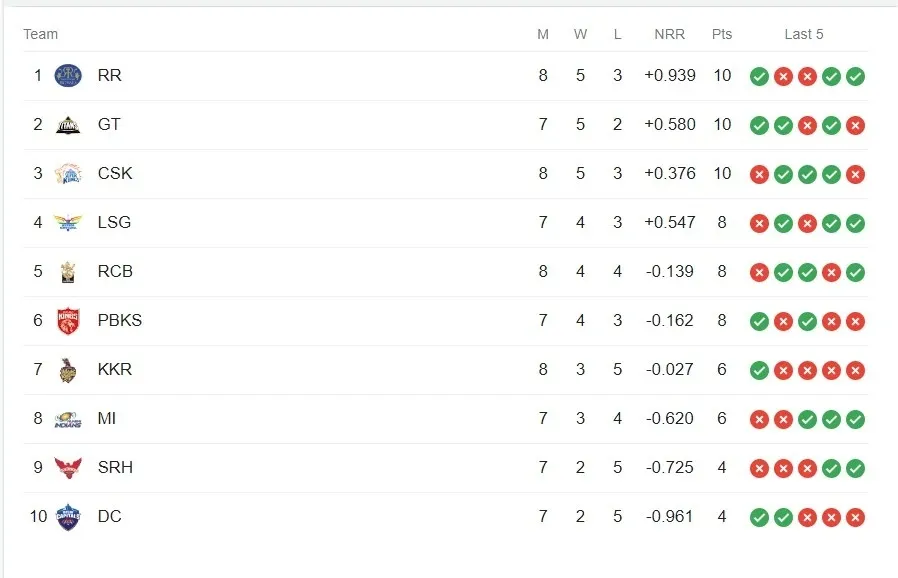This screenshot has height=578, width=898.
Task: Click the Mumbai Indians team logo
Action: pos(68,418)
